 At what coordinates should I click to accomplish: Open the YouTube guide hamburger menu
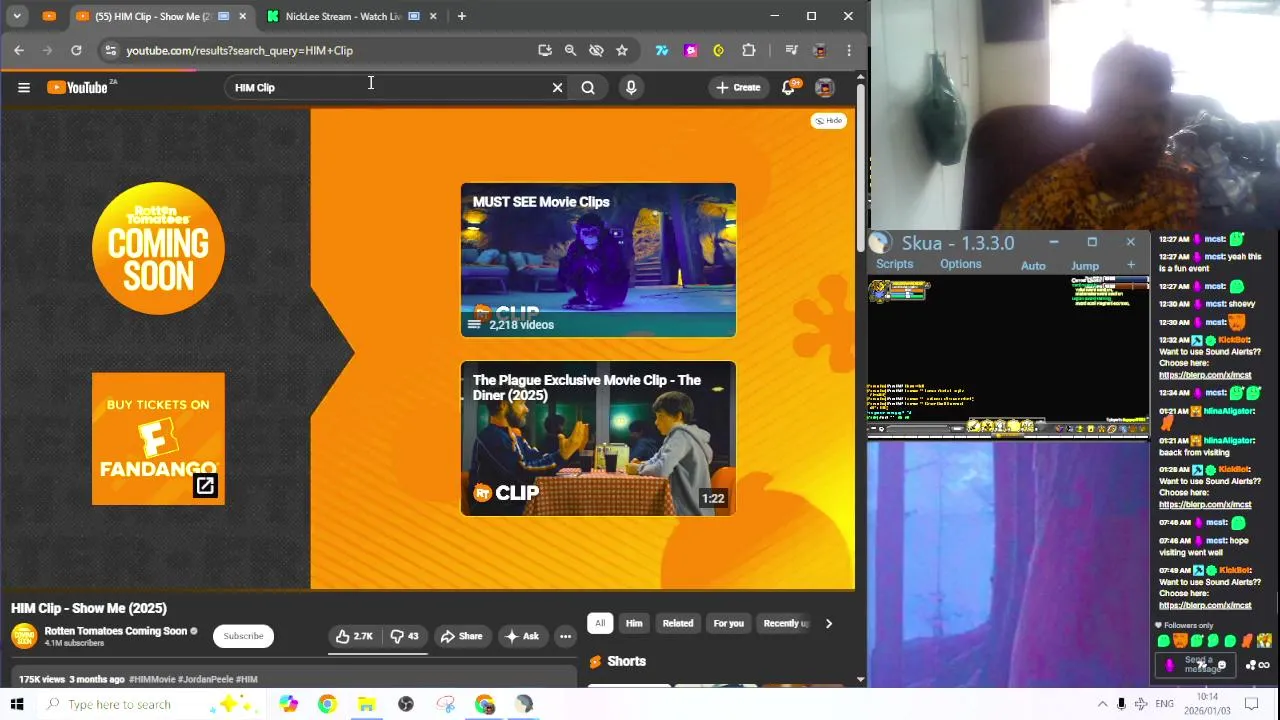coord(24,88)
